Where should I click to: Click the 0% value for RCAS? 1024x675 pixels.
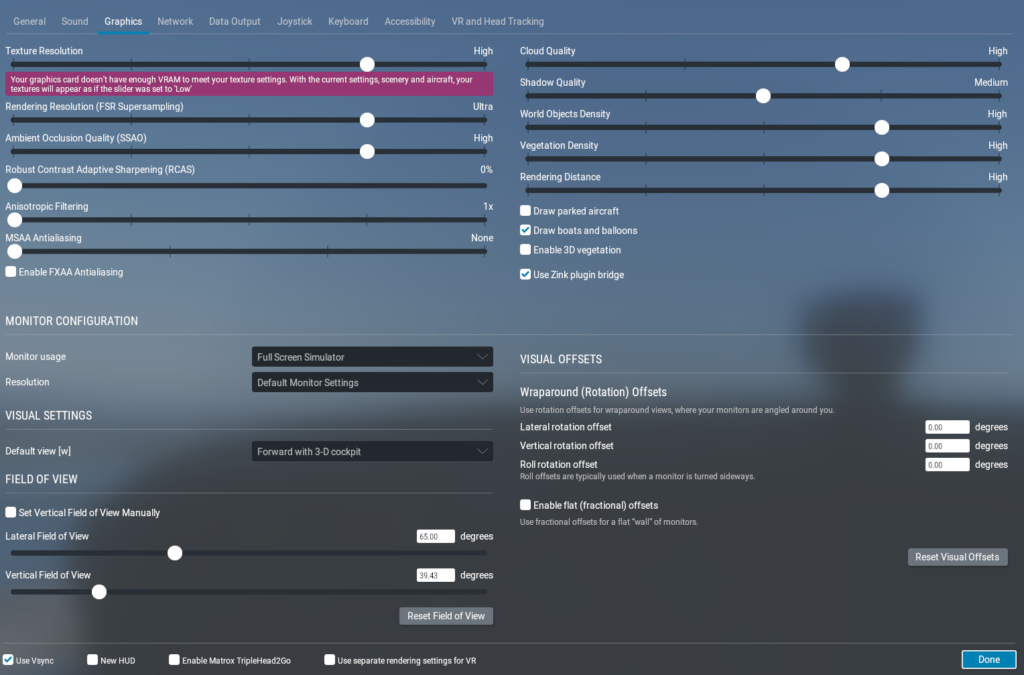pos(487,169)
